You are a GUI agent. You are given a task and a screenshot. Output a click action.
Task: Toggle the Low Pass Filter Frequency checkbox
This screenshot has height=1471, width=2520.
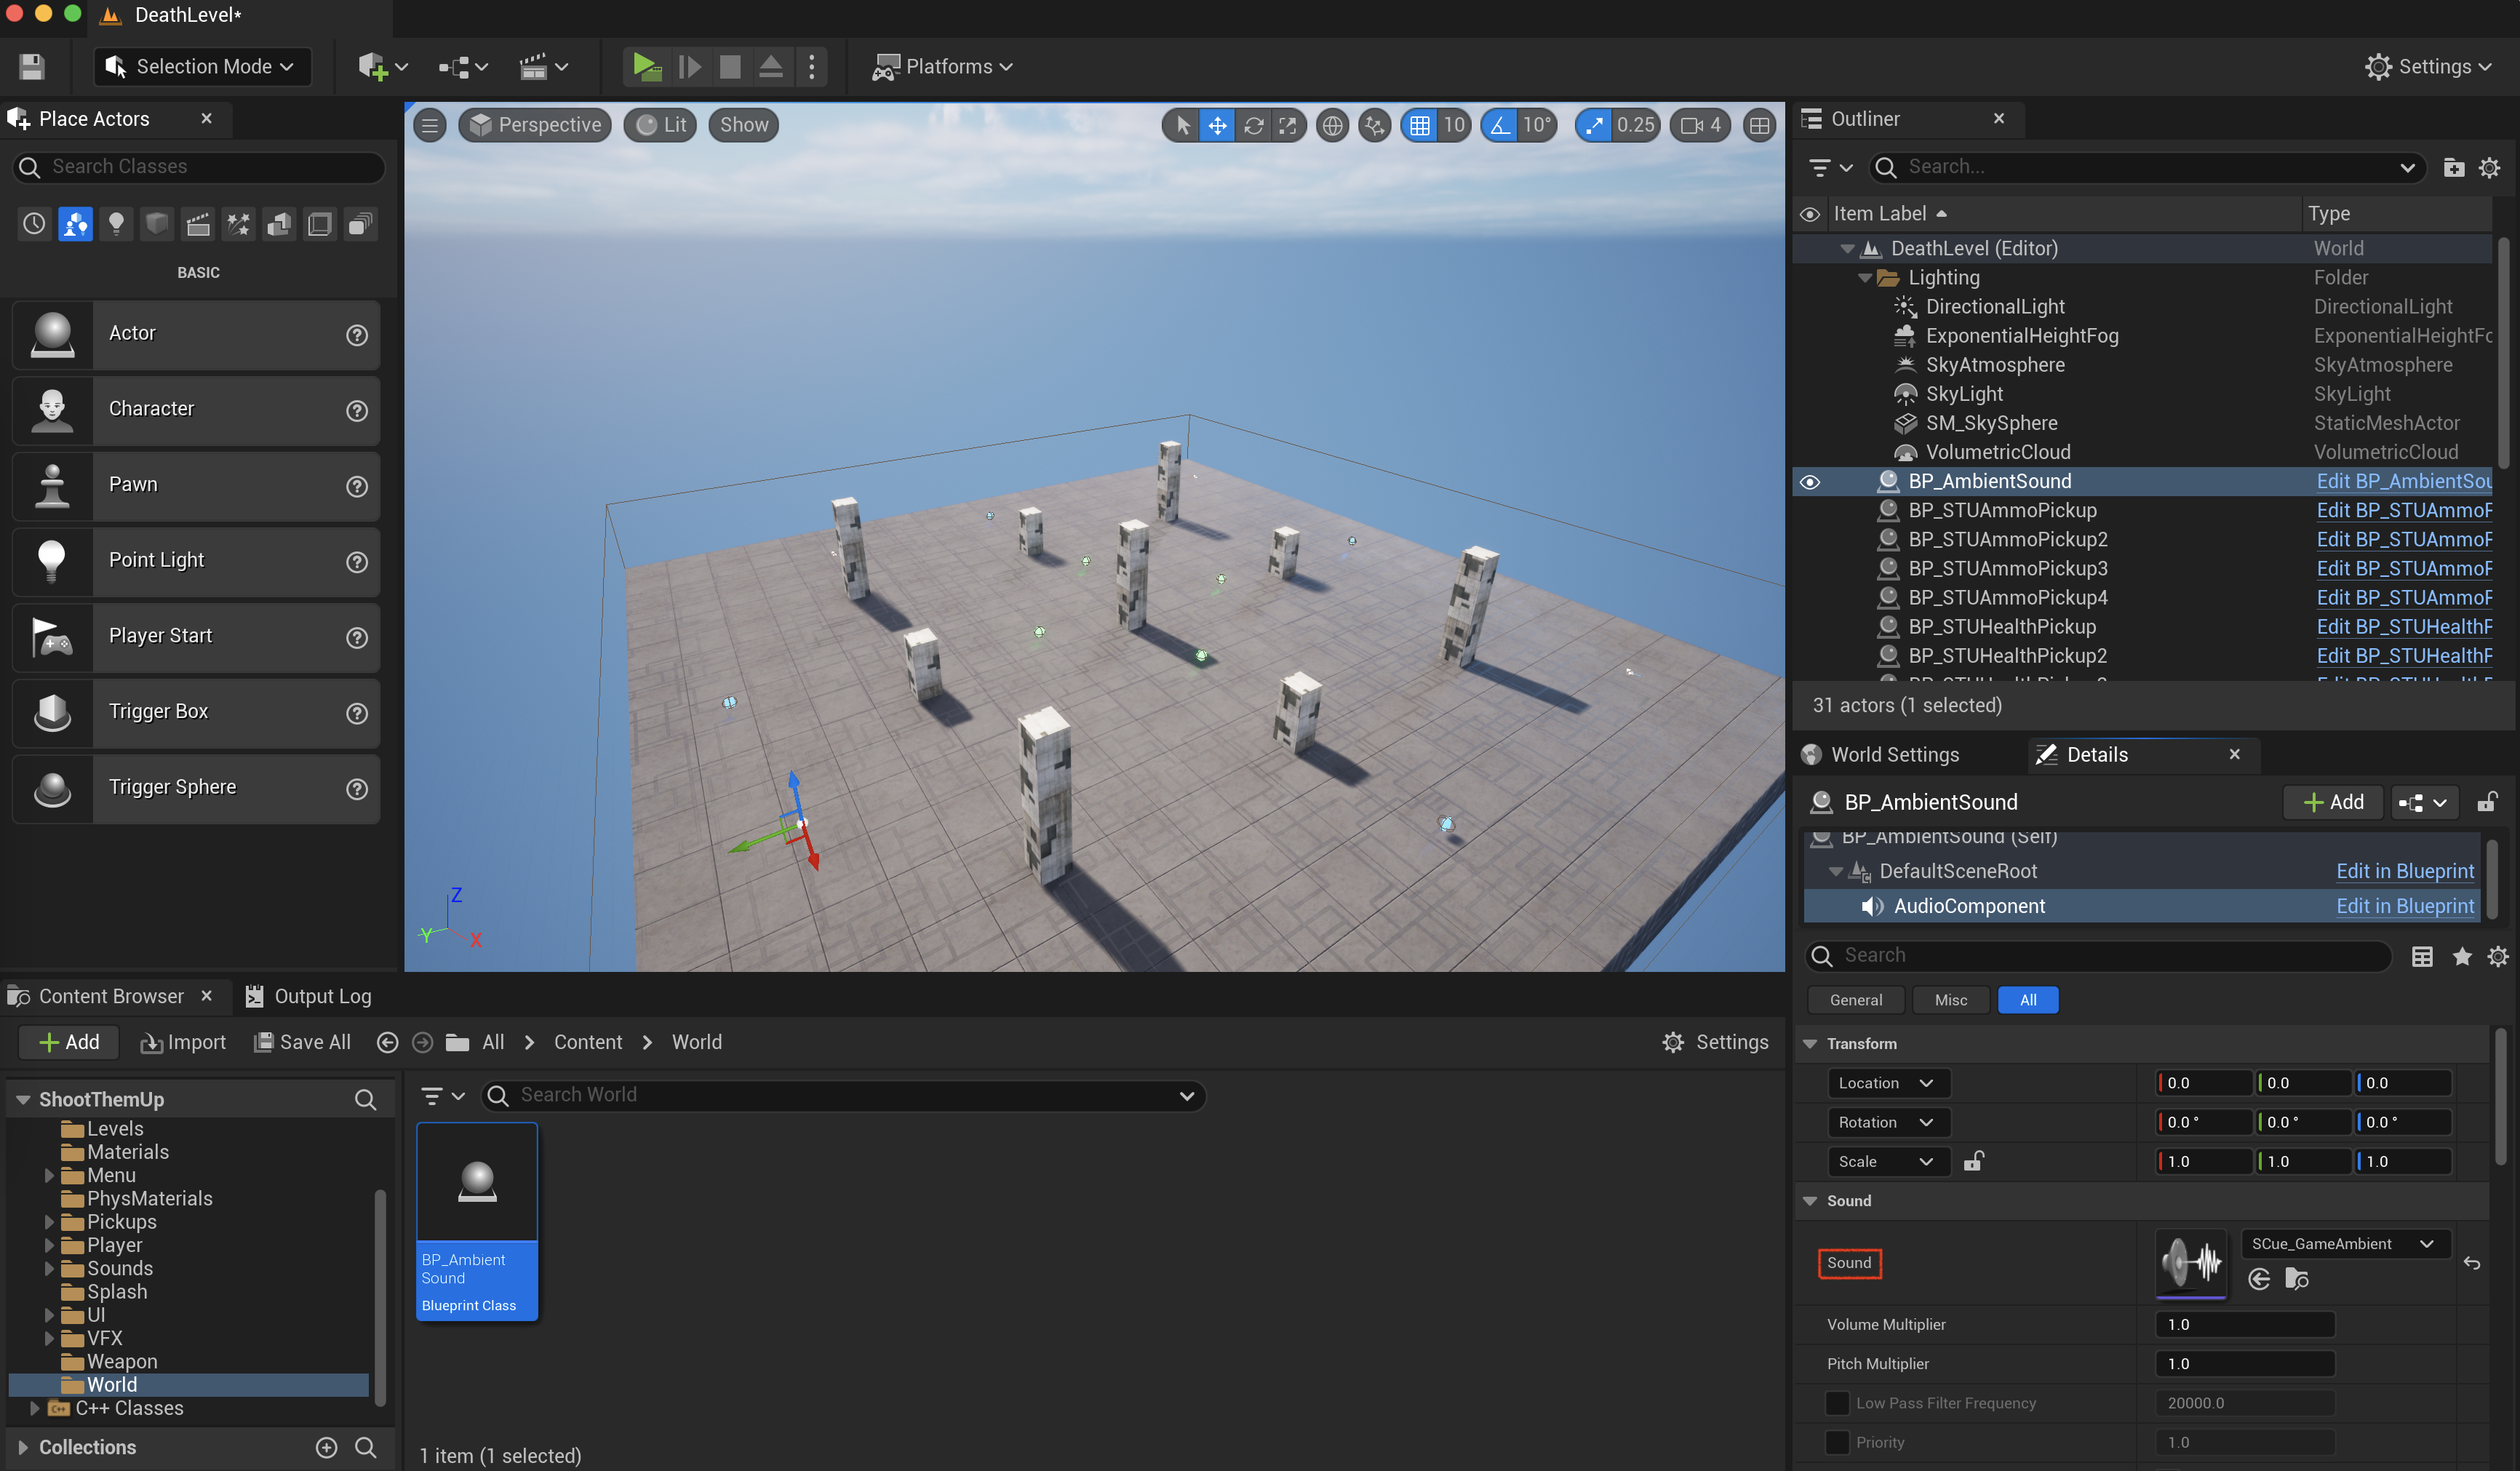1837,1403
